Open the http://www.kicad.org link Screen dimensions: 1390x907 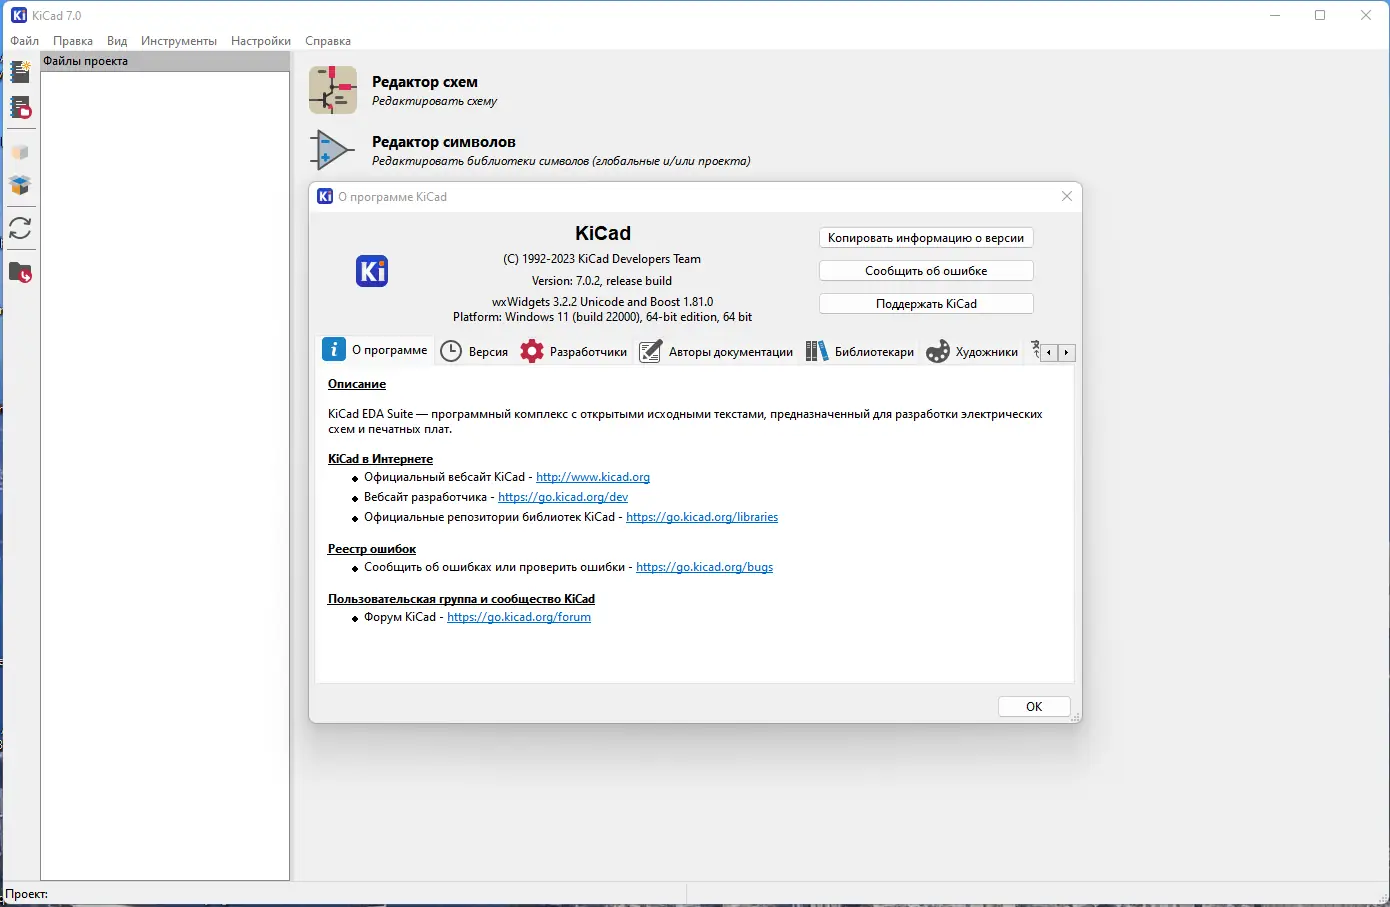[593, 477]
